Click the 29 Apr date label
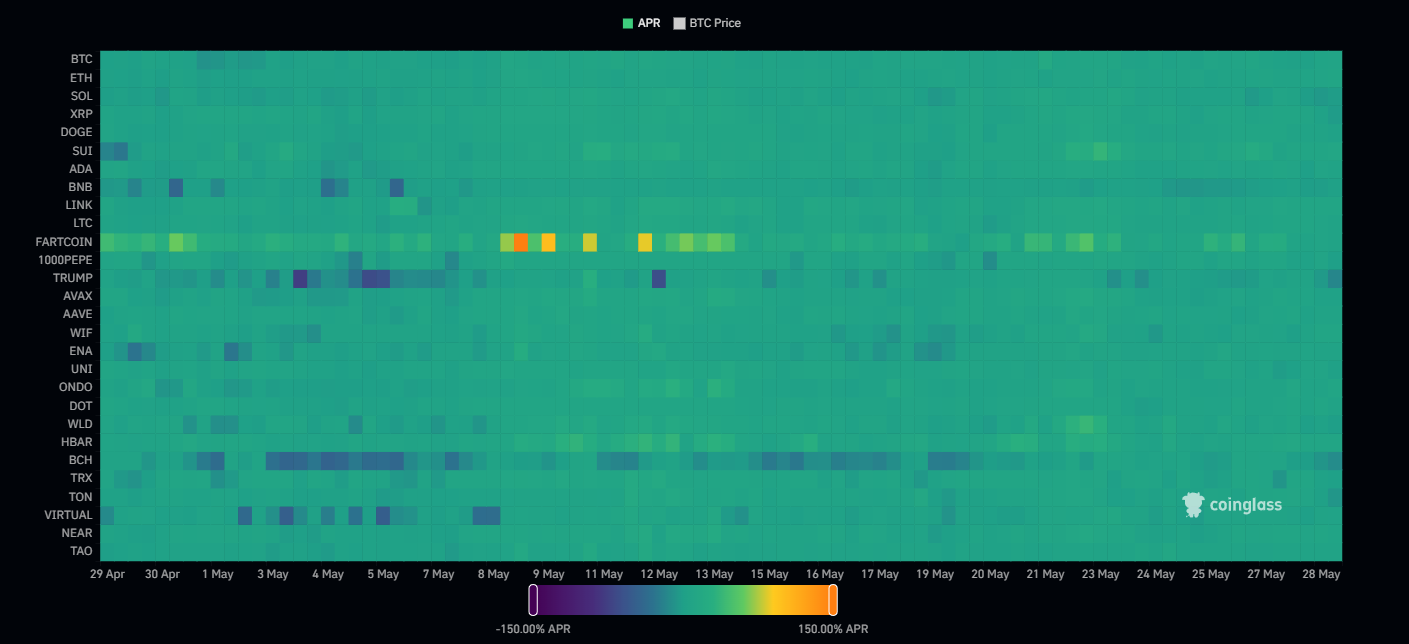1409x644 pixels. (107, 574)
